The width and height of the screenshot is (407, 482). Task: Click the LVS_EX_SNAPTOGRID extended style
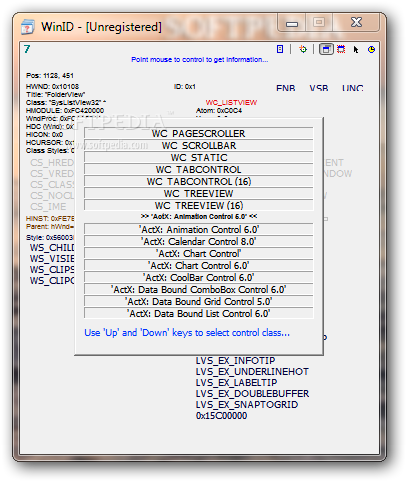[x=247, y=405]
